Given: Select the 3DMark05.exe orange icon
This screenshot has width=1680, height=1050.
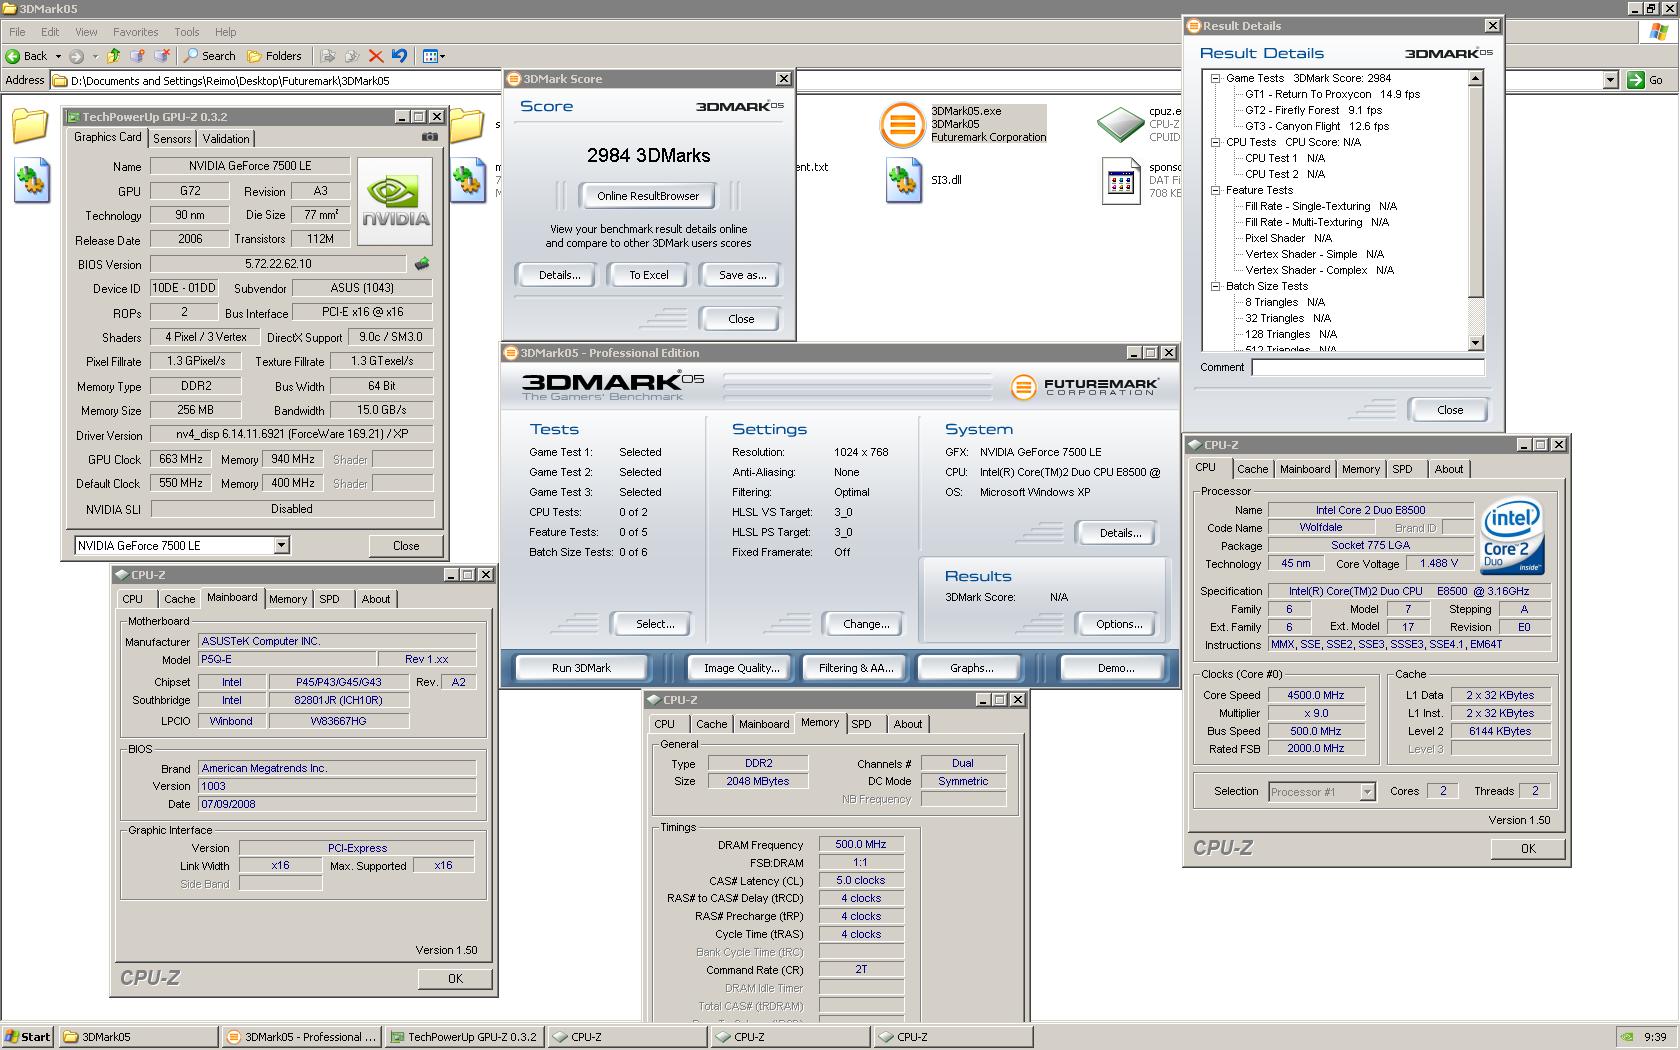Looking at the screenshot, I should (x=901, y=125).
